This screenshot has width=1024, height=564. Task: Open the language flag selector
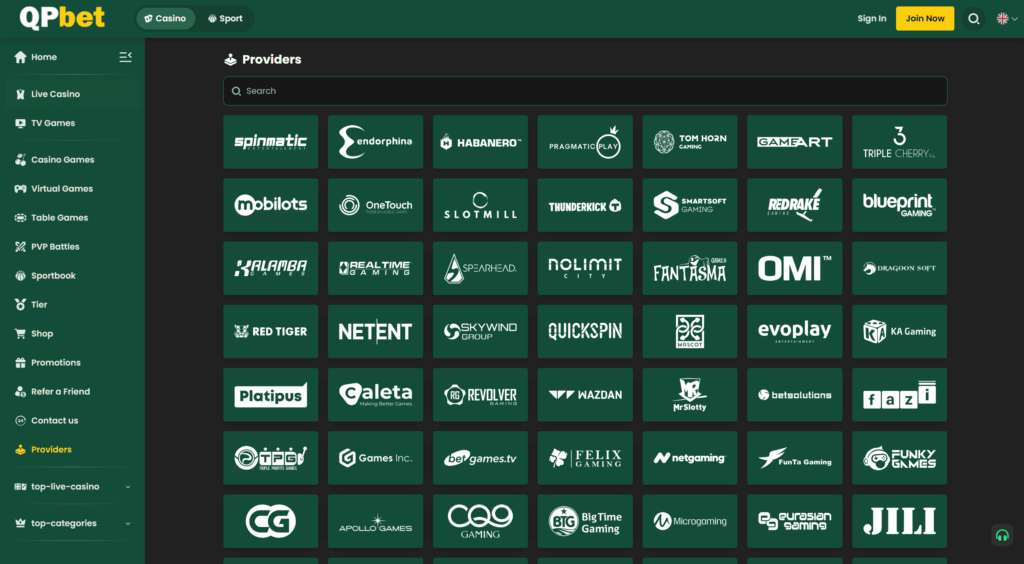click(1006, 18)
